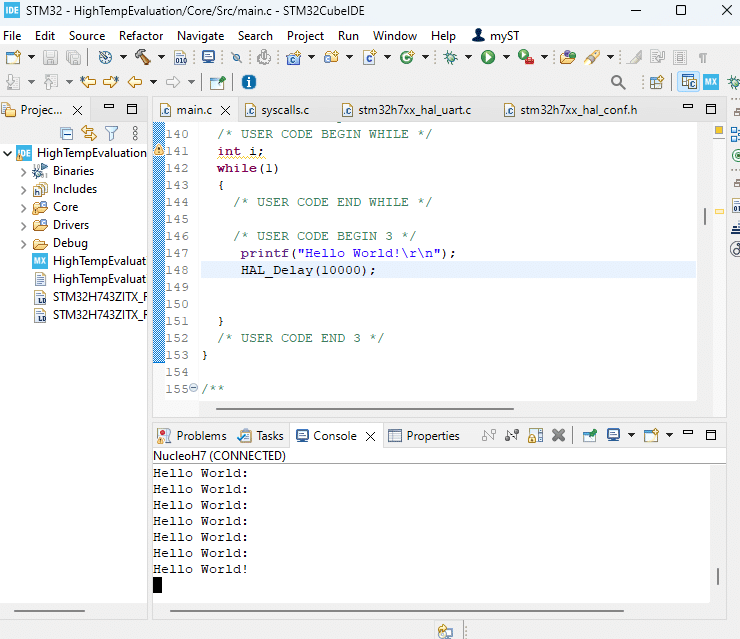Screen dimensions: 740x639
Task: Click the green Run button
Action: (488, 57)
